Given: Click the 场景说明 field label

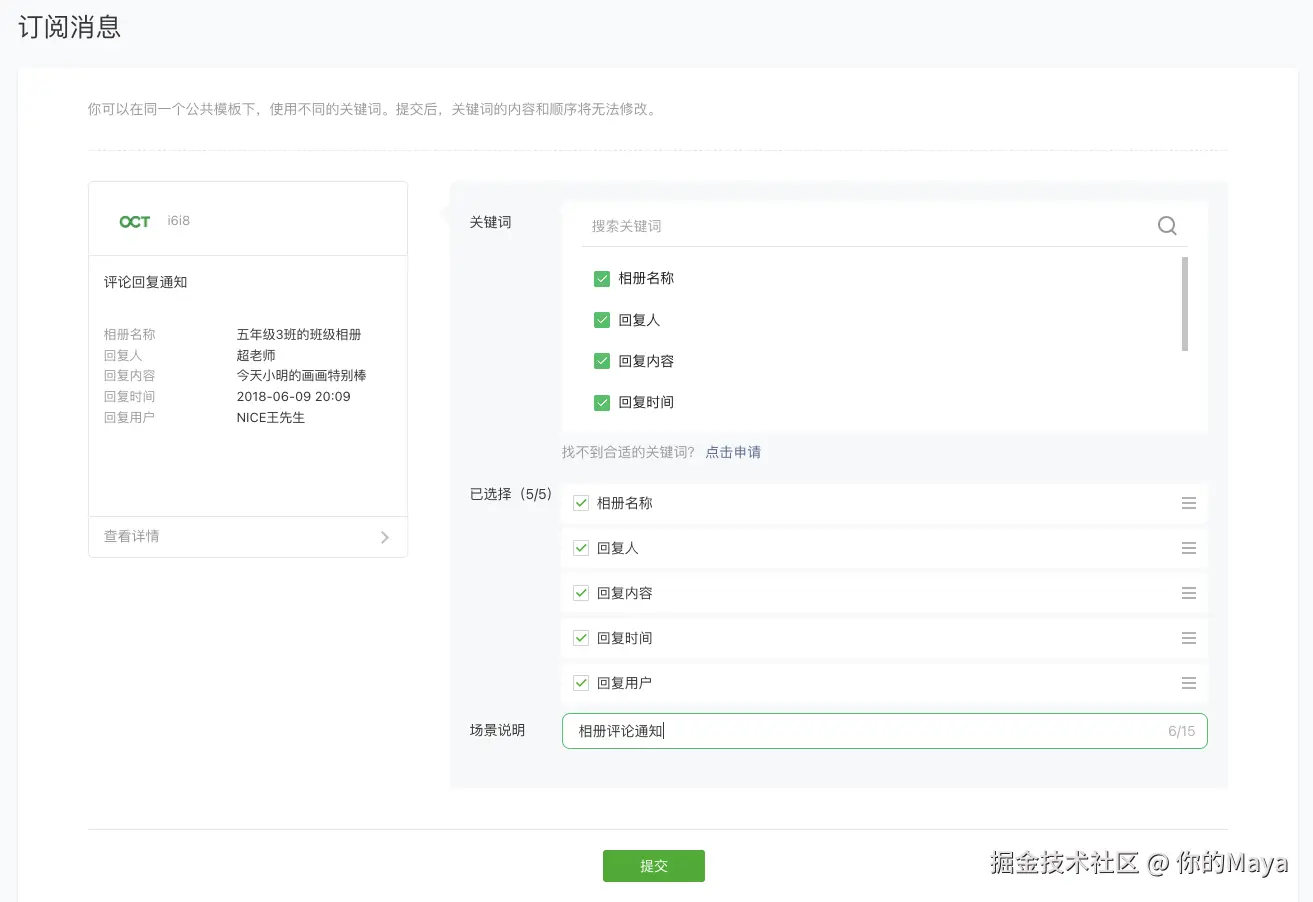Looking at the screenshot, I should point(498,730).
